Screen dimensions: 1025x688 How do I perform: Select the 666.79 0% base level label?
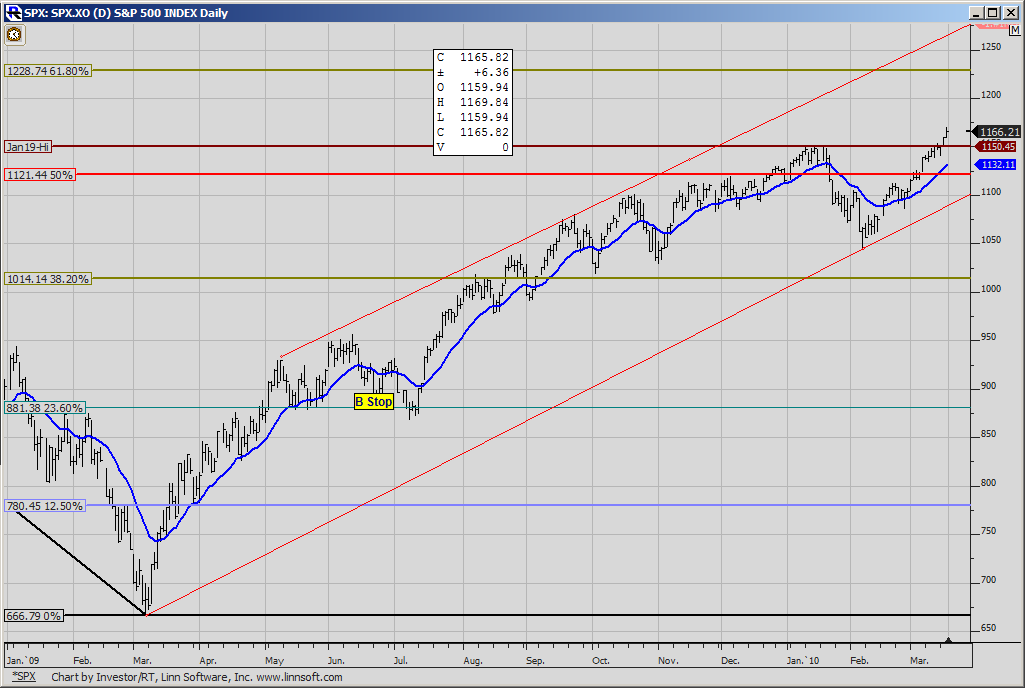(x=34, y=616)
